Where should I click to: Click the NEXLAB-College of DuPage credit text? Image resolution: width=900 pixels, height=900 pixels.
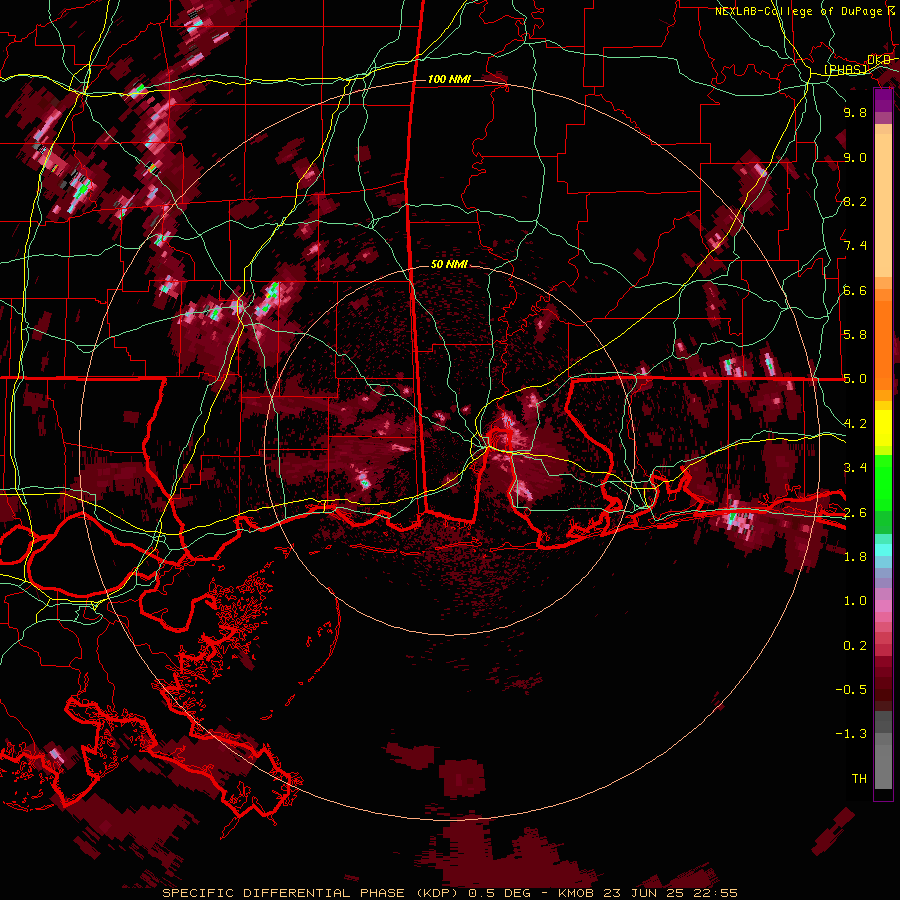pos(798,11)
